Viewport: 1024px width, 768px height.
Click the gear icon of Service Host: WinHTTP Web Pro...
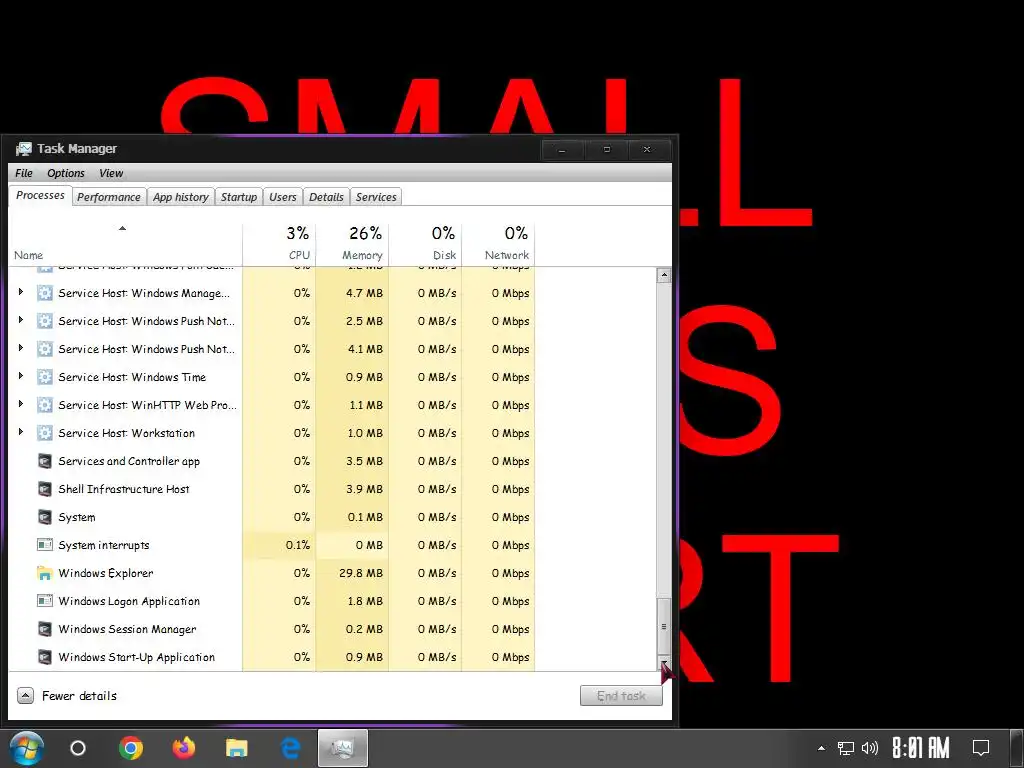[44, 405]
